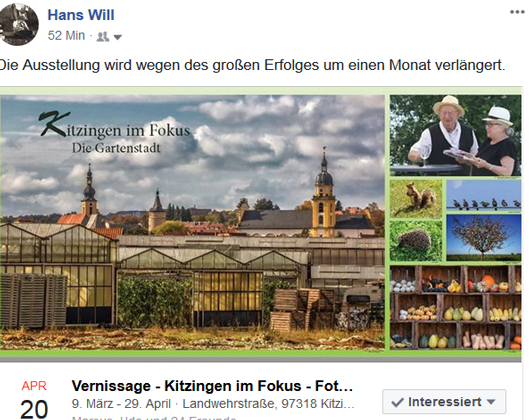
Task: Click the Interessiert checkmark icon
Action: (398, 402)
